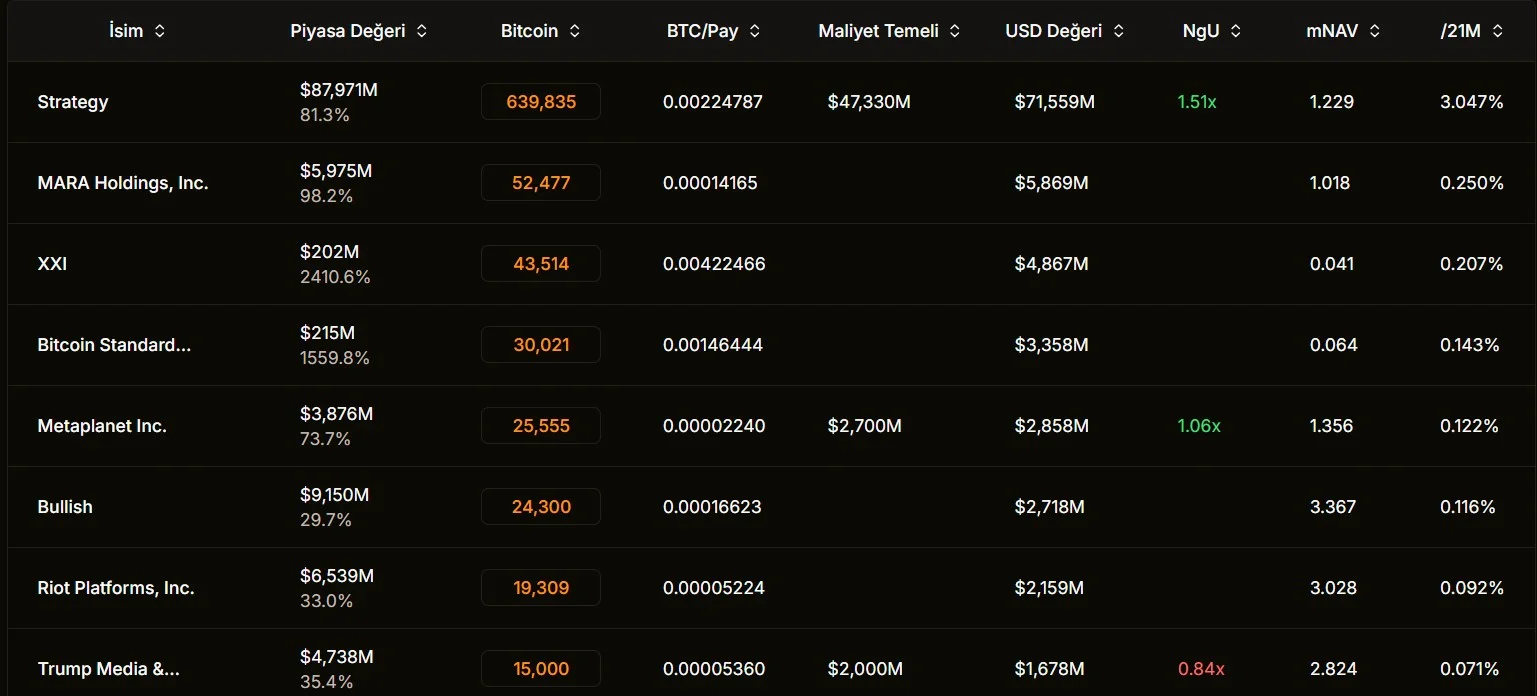Open Riot Platforms, Inc. entry
1537x696 pixels.
click(x=116, y=588)
